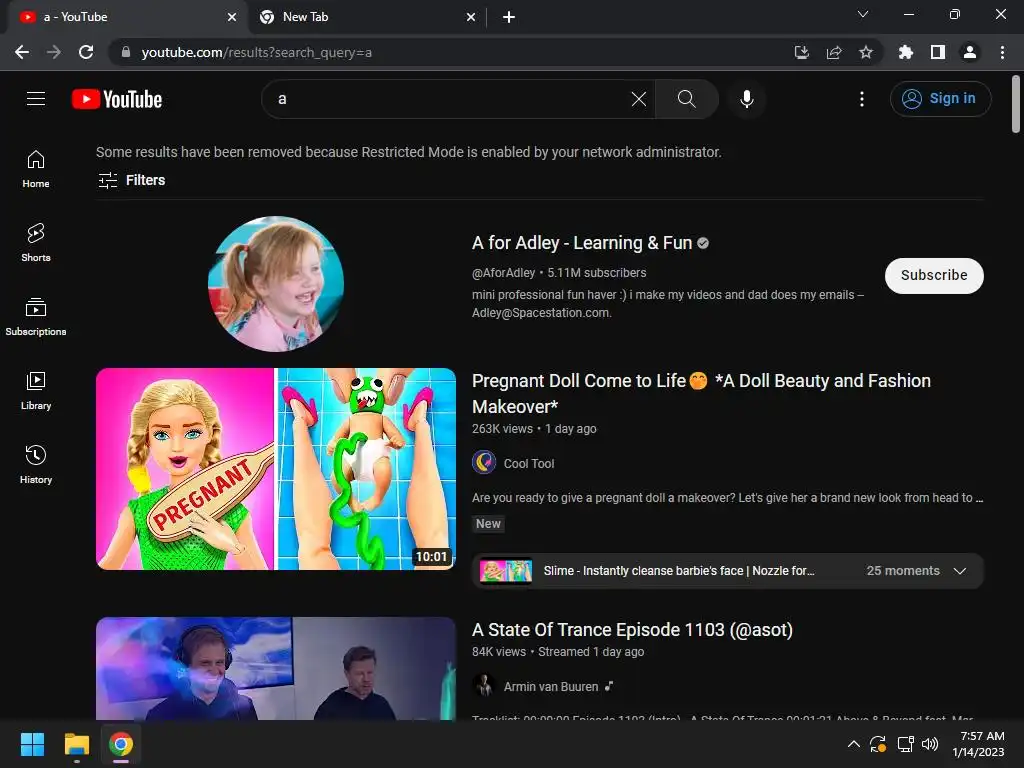Subscribe to A for Adley channel
The width and height of the screenshot is (1024, 768).
point(934,276)
